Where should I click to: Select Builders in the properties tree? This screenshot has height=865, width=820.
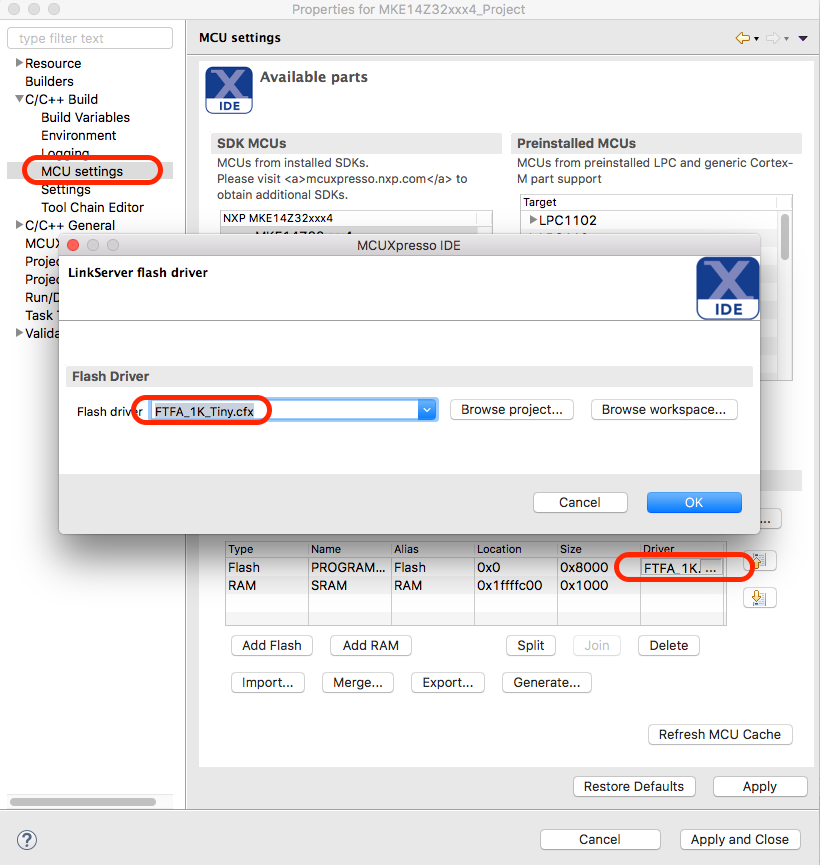(49, 81)
